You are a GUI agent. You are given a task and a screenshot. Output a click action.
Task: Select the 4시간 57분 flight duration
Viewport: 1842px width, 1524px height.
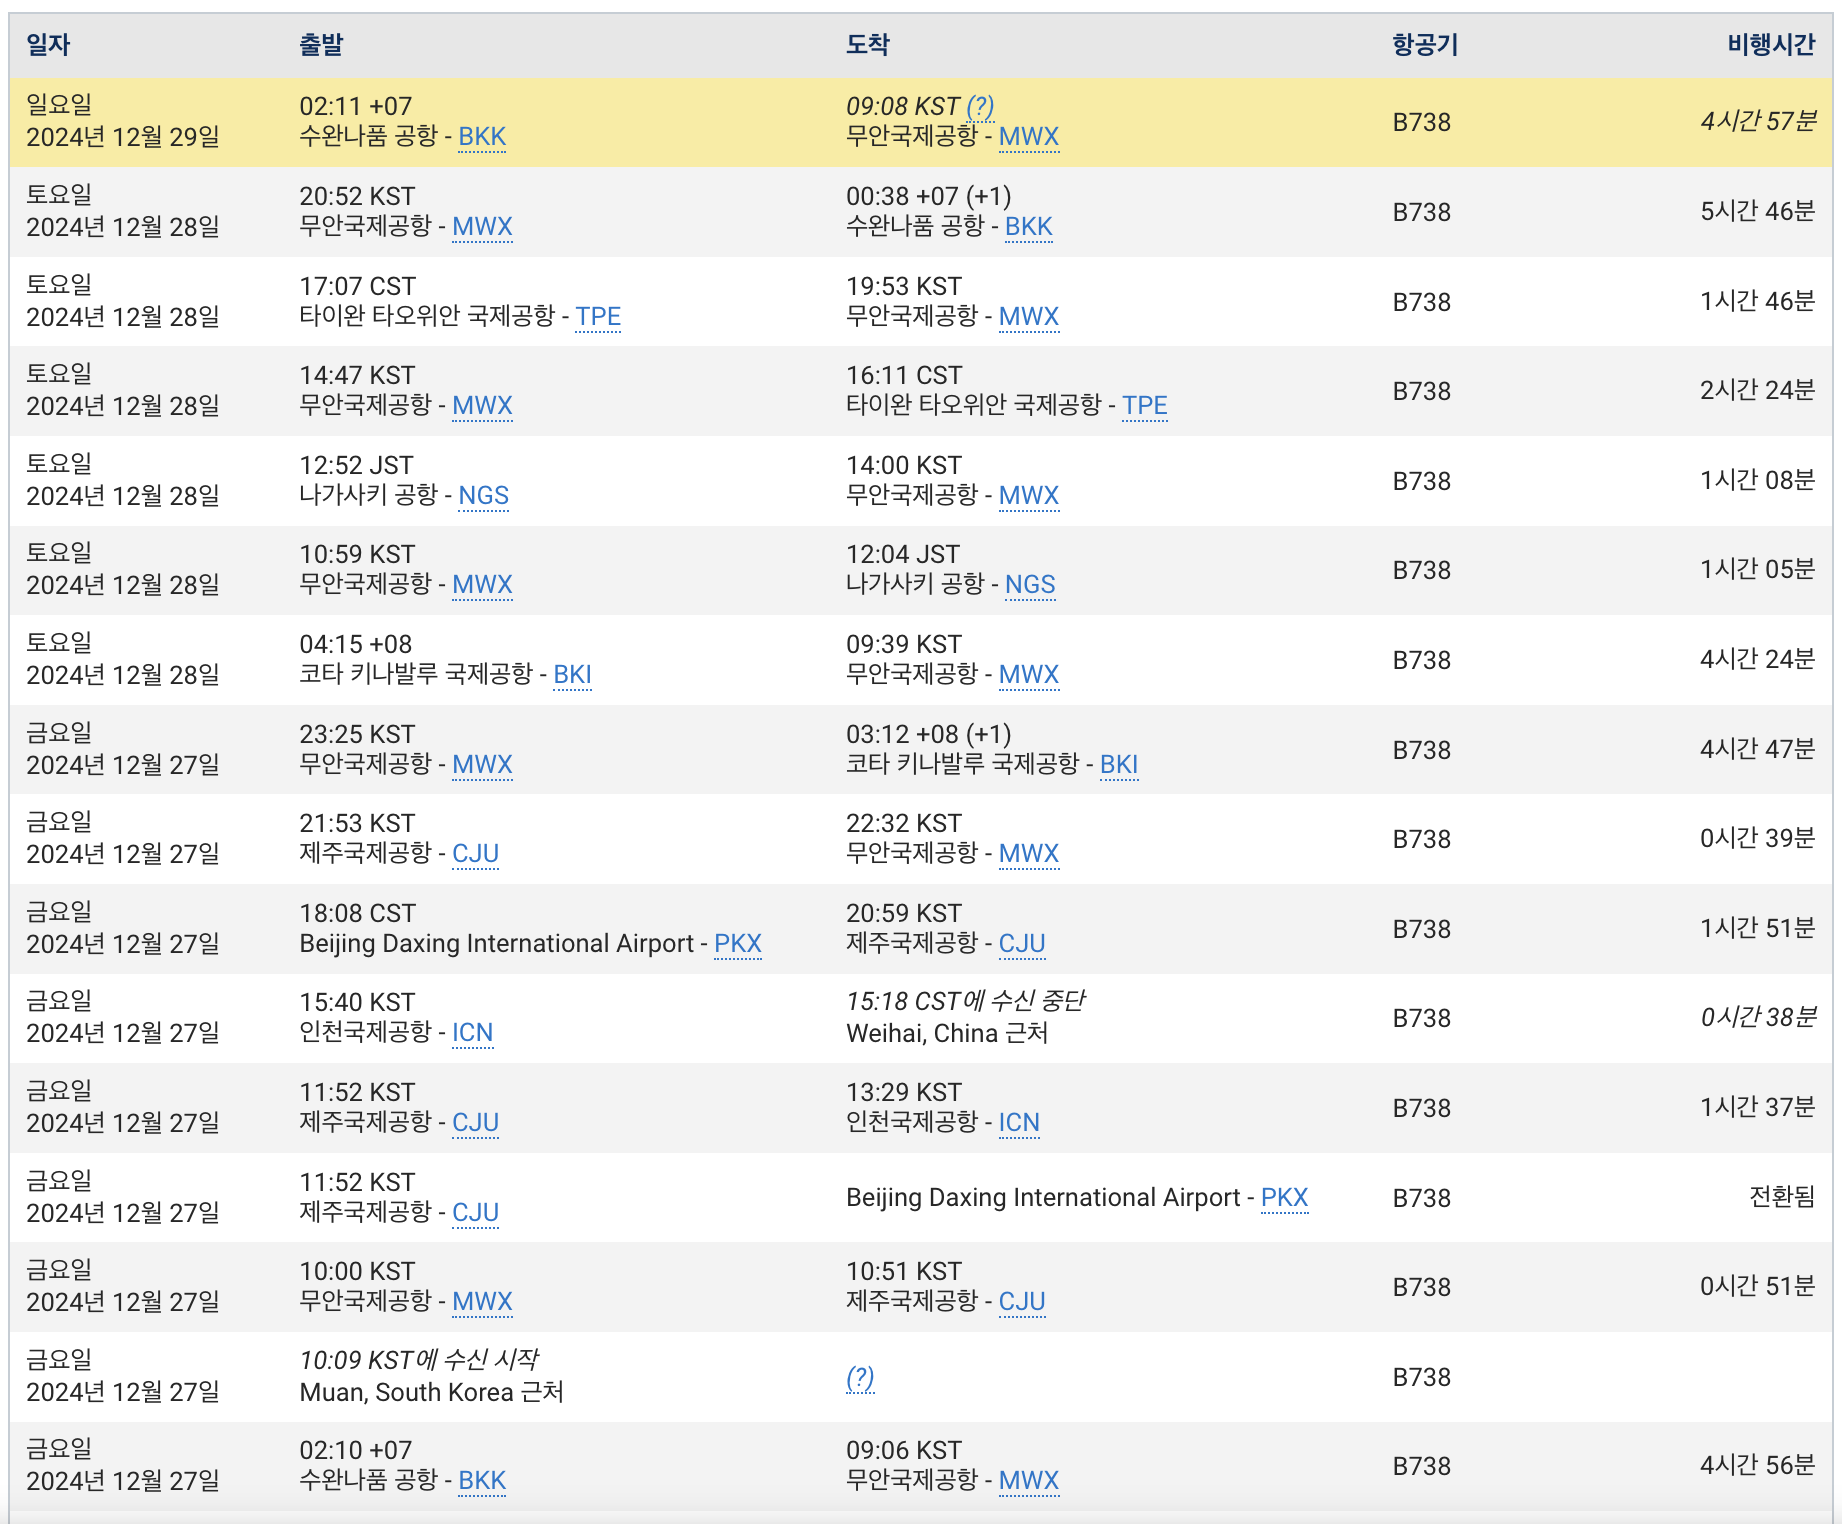[x=1758, y=122]
